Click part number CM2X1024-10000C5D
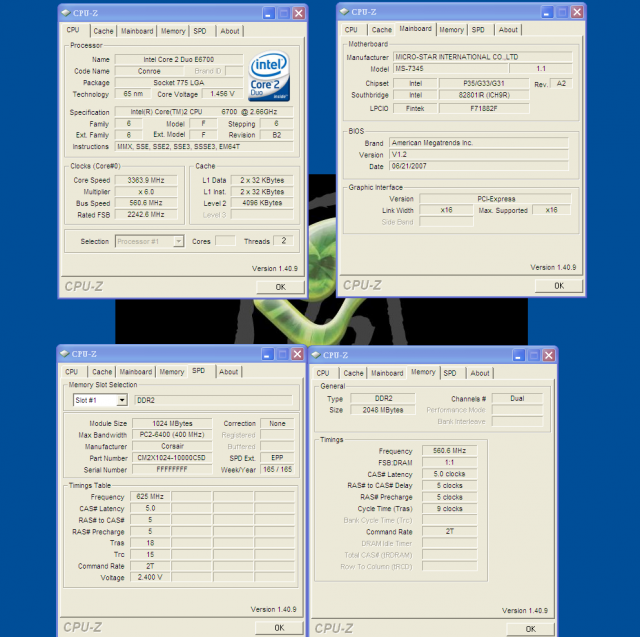This screenshot has width=640, height=637. pos(172,458)
